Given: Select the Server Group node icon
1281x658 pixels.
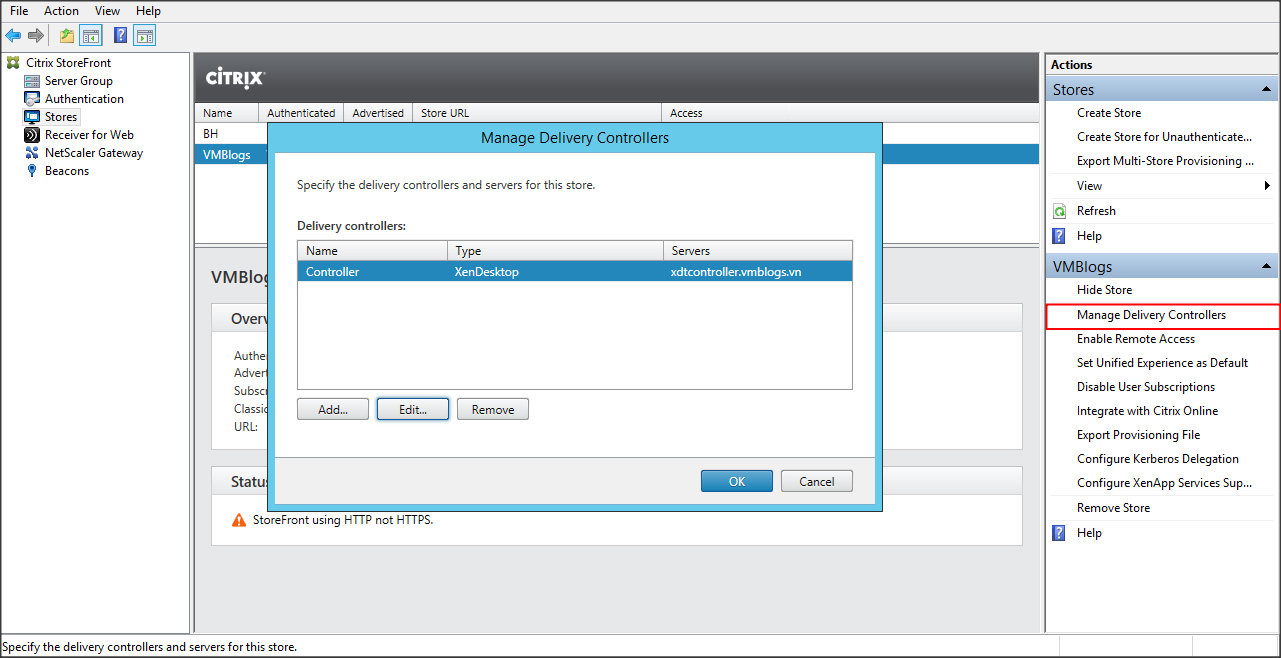Looking at the screenshot, I should tap(33, 81).
